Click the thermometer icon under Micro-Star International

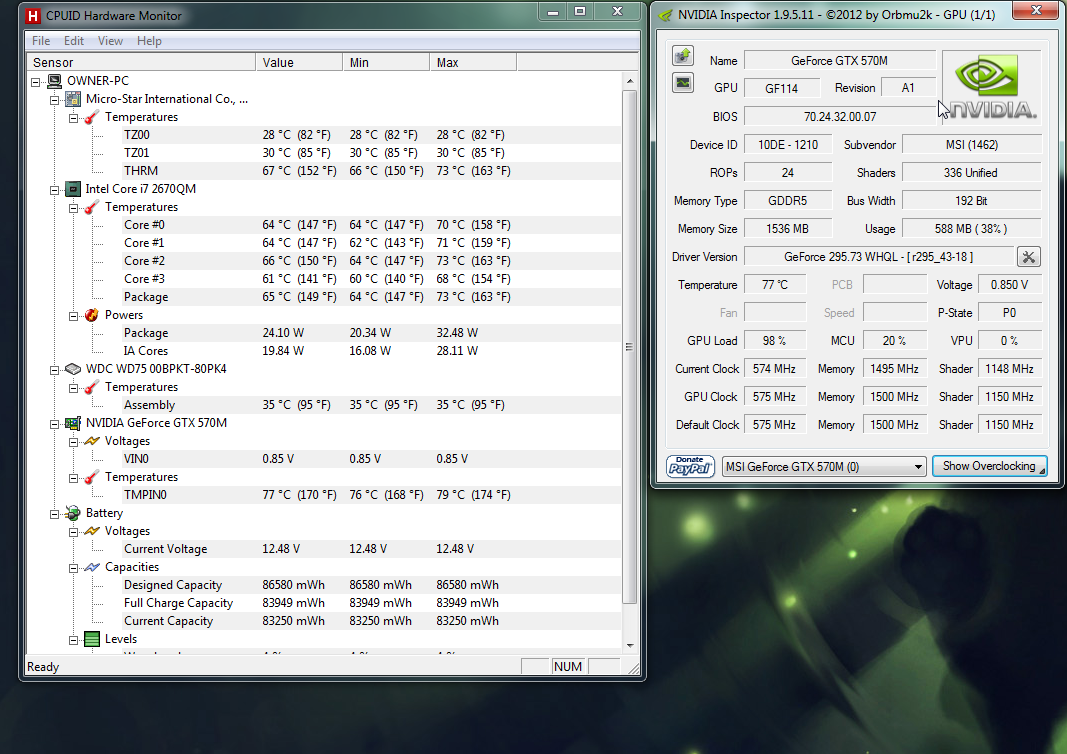[92, 117]
